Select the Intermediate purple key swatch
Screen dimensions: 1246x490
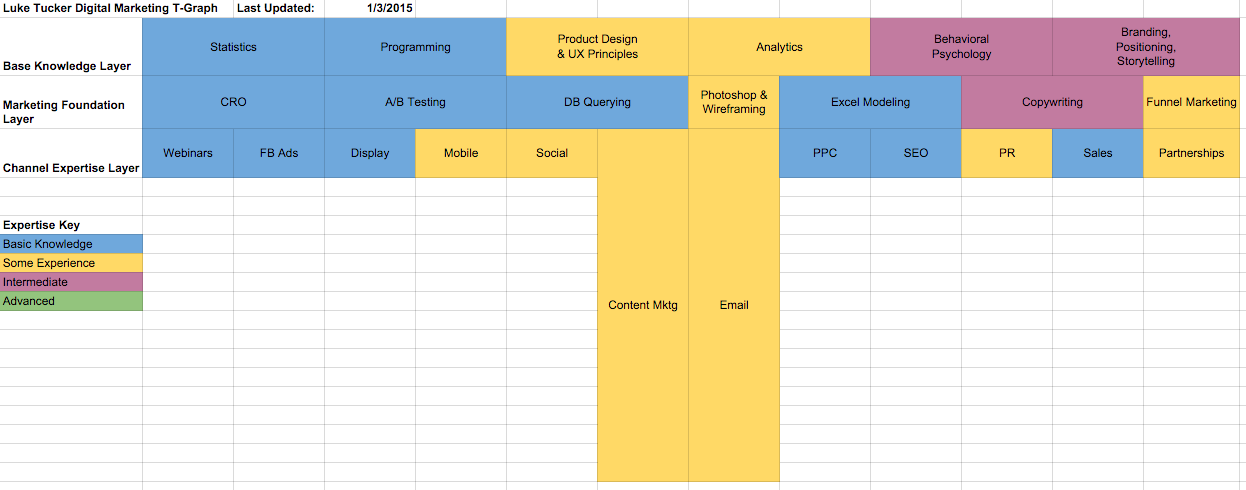point(71,282)
